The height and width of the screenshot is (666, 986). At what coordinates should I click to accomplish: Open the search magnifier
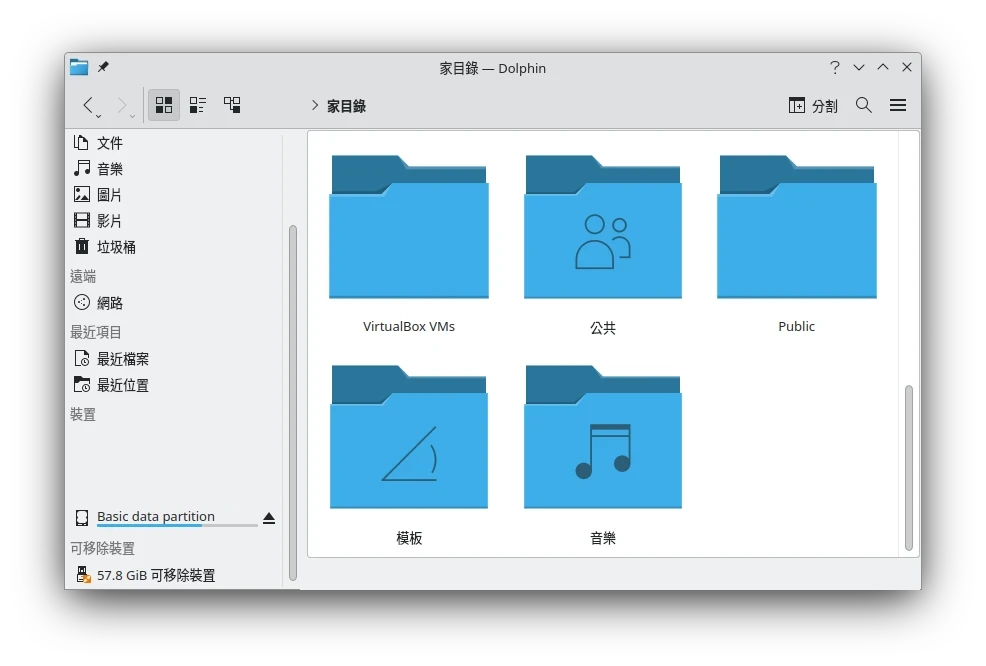pos(864,105)
